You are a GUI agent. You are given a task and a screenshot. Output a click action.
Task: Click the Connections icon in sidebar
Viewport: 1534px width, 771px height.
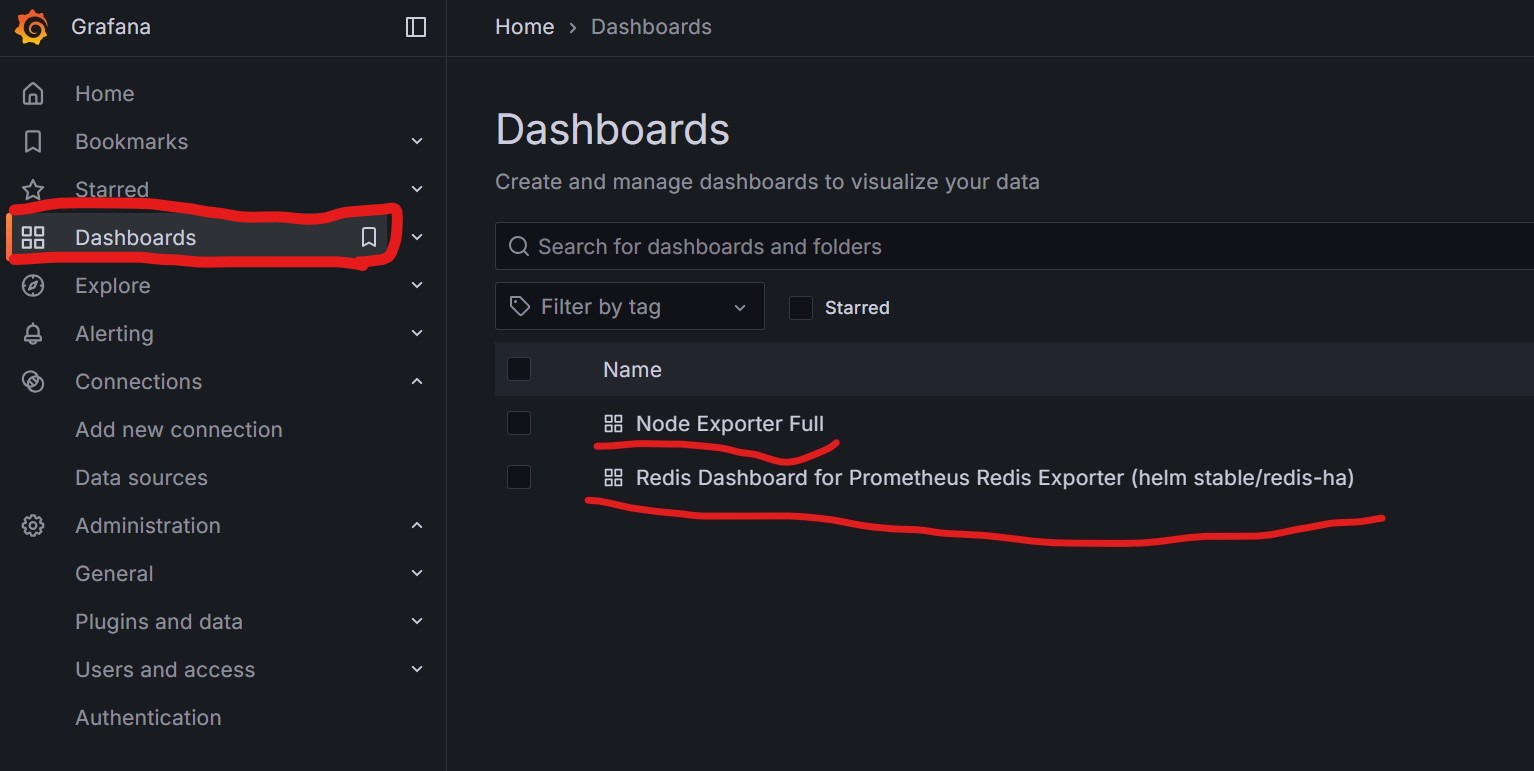33,382
